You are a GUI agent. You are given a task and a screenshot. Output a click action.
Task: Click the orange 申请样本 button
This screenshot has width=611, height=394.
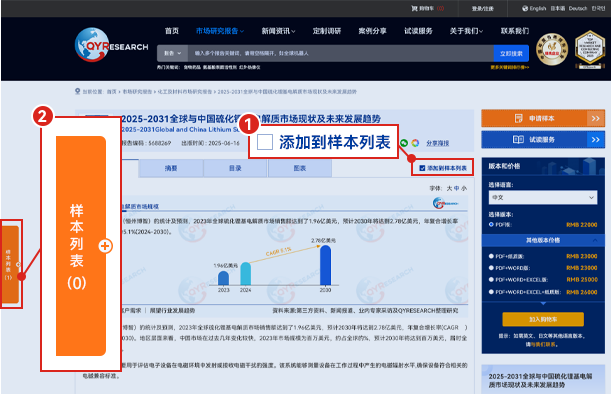[543, 118]
